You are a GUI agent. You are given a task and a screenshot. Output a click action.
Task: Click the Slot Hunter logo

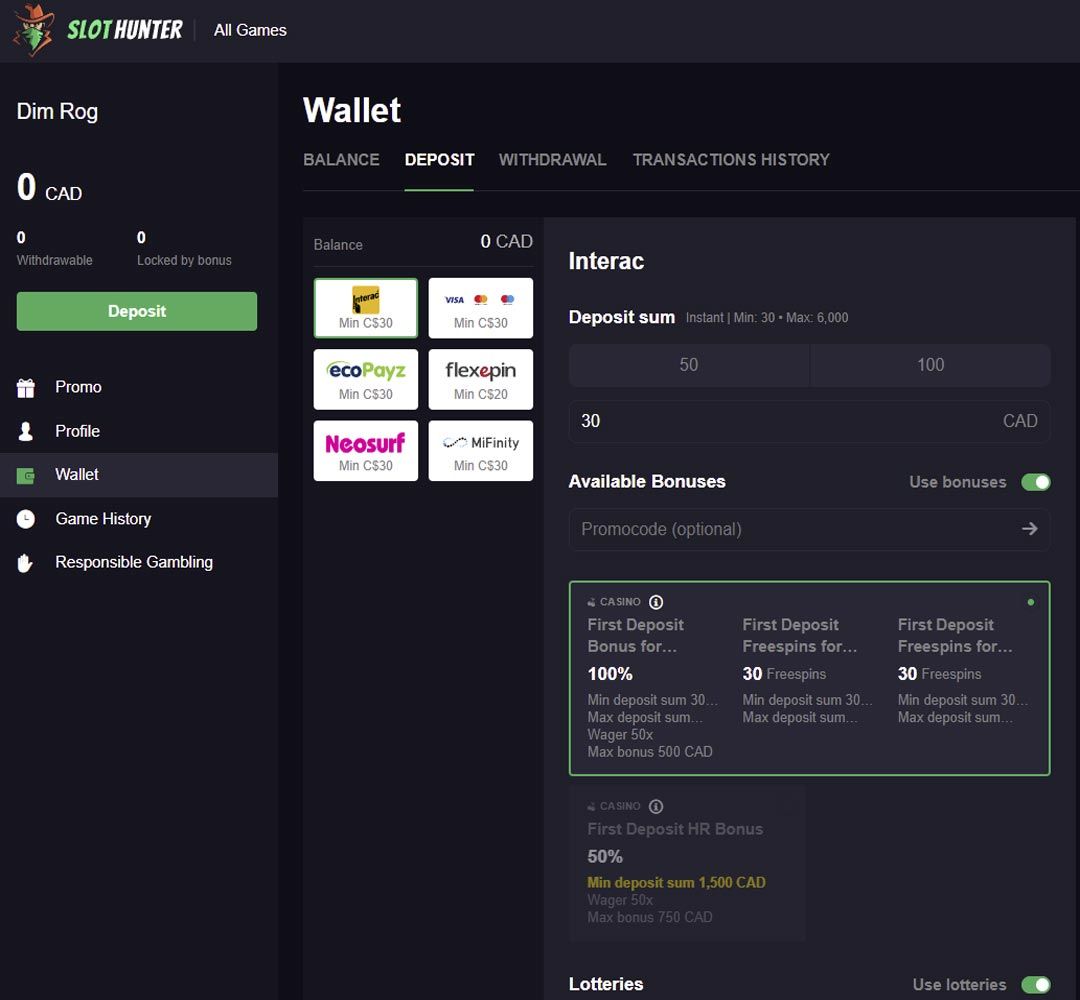click(98, 30)
